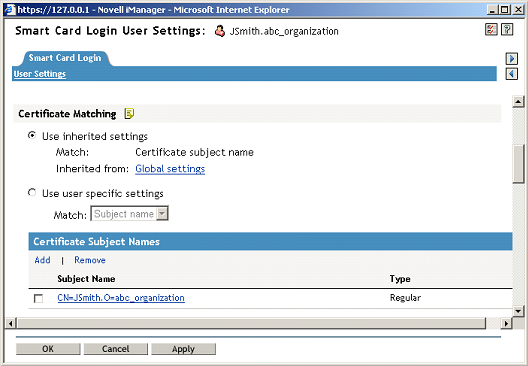The height and width of the screenshot is (366, 528).
Task: Click the Internet Explorer page icon in title bar
Action: point(10,9)
